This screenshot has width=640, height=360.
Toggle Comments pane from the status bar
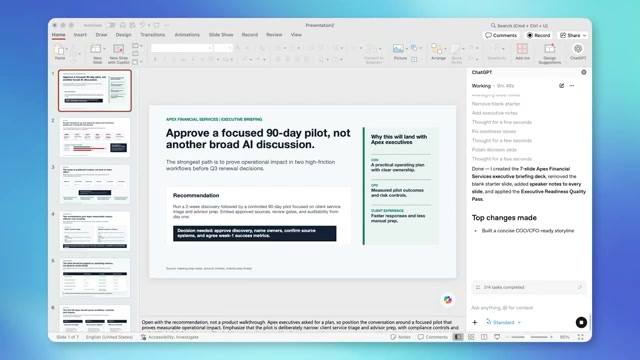[x=433, y=337]
